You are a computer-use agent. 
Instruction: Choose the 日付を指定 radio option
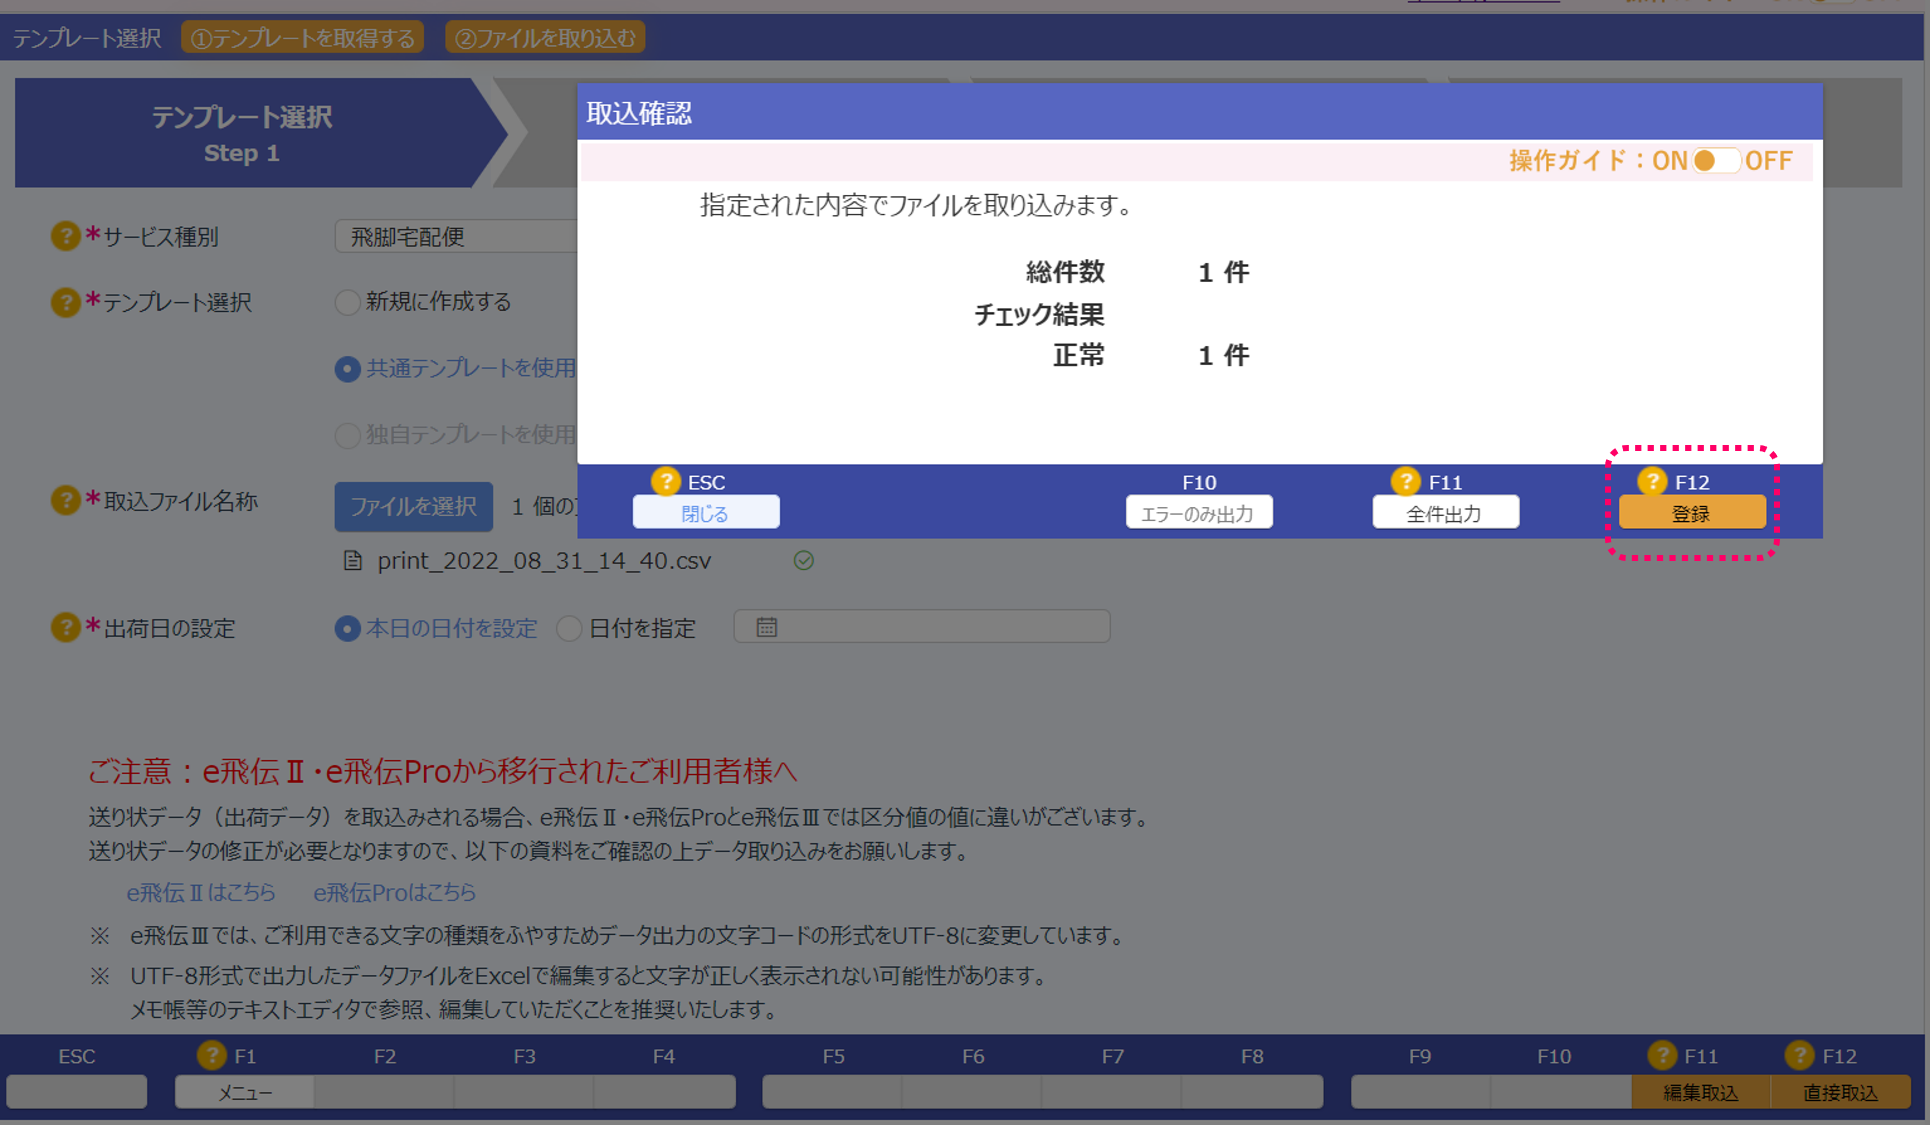click(569, 628)
